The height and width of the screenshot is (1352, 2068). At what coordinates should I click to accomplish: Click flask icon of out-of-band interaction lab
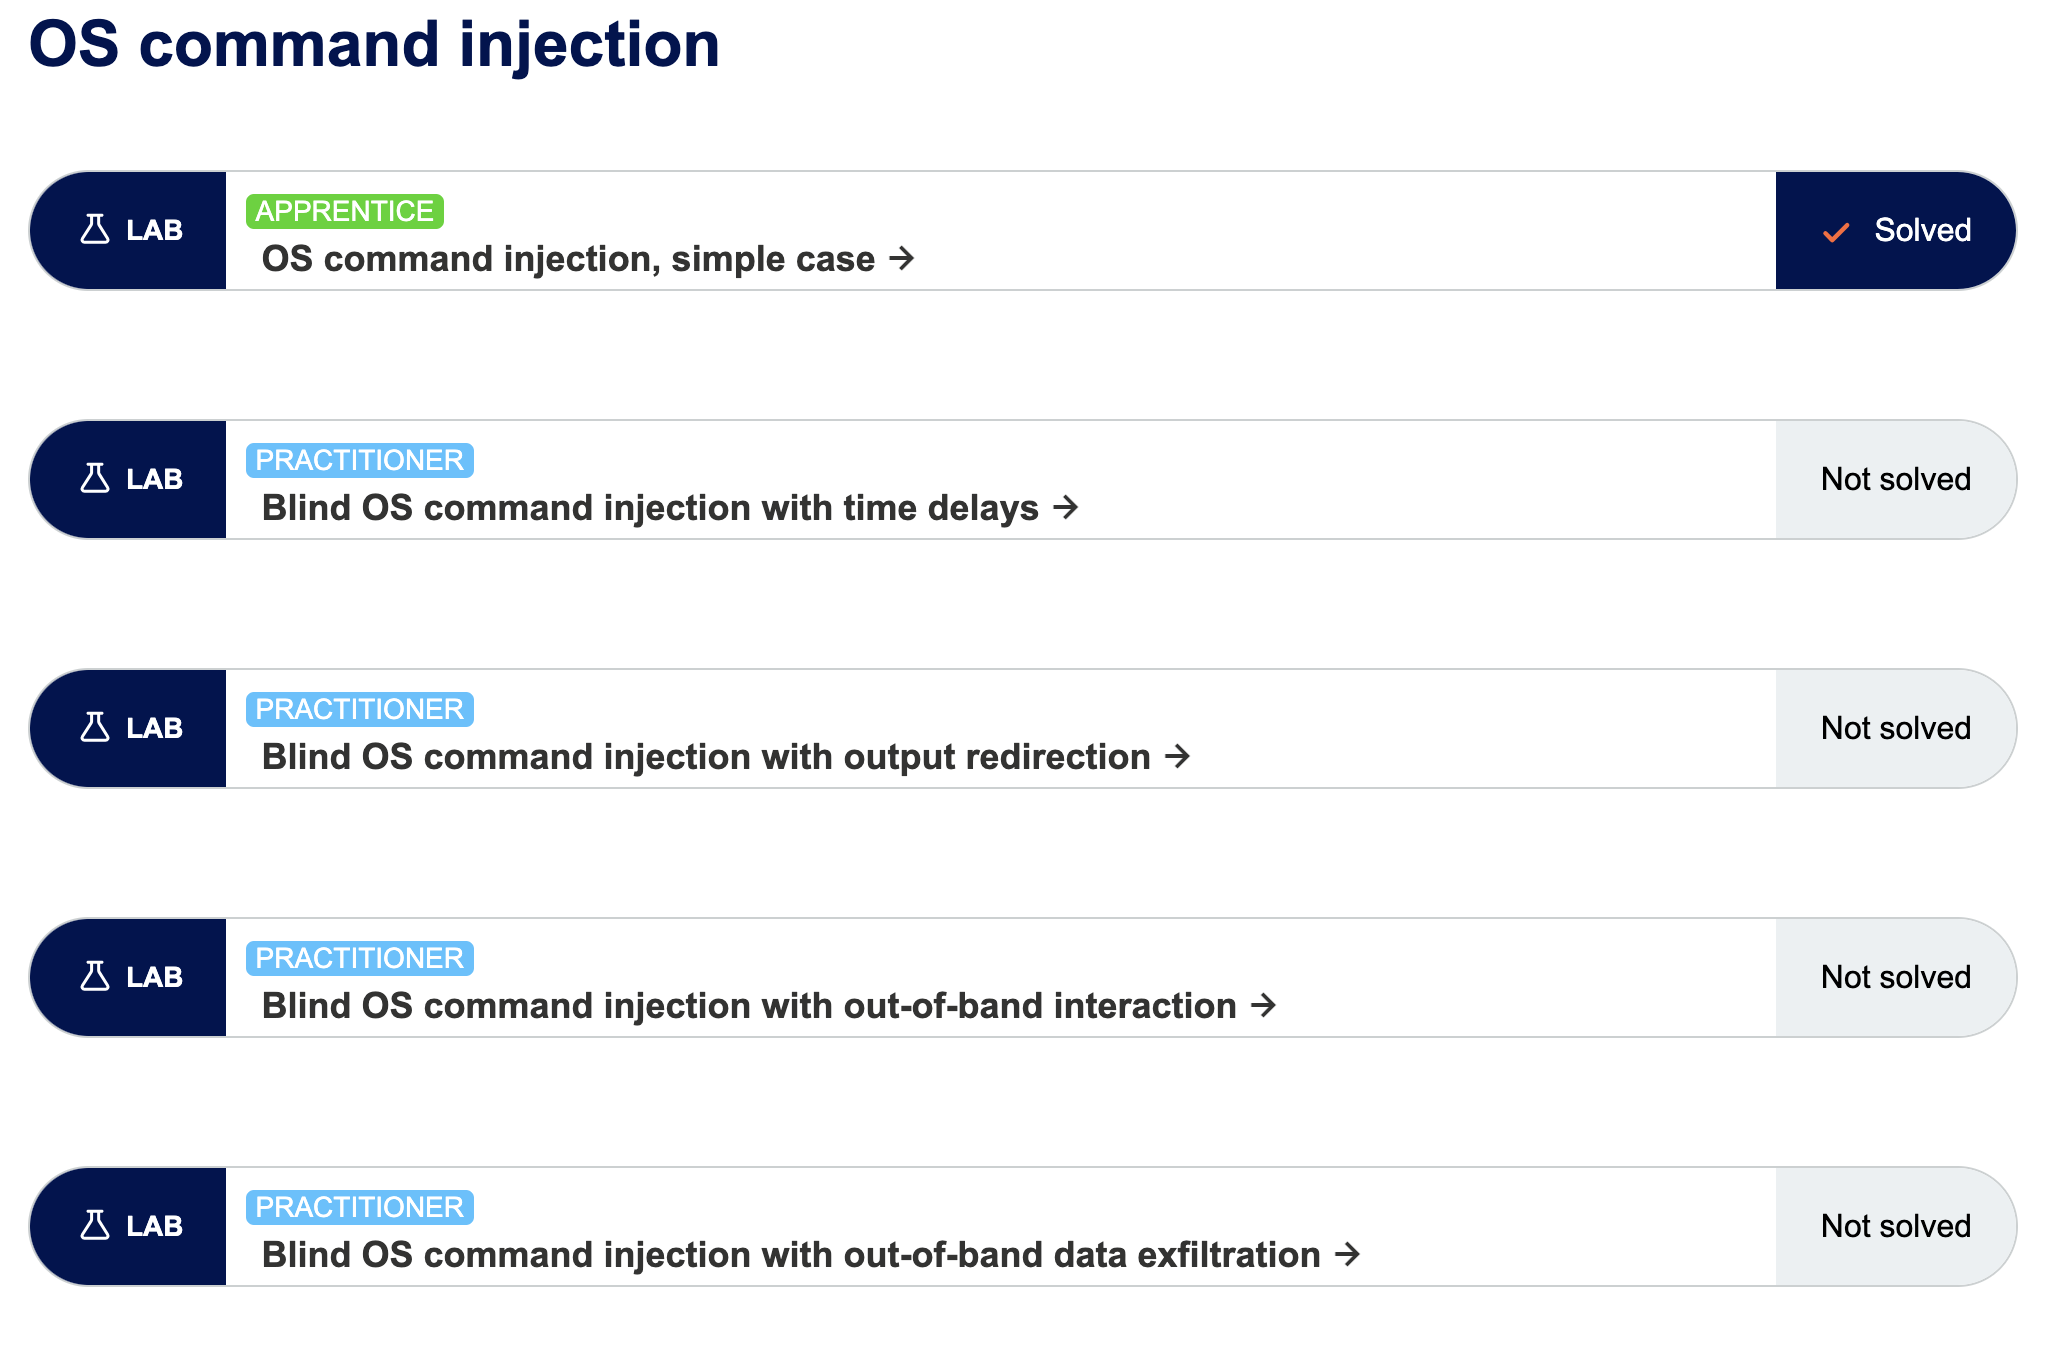coord(95,977)
